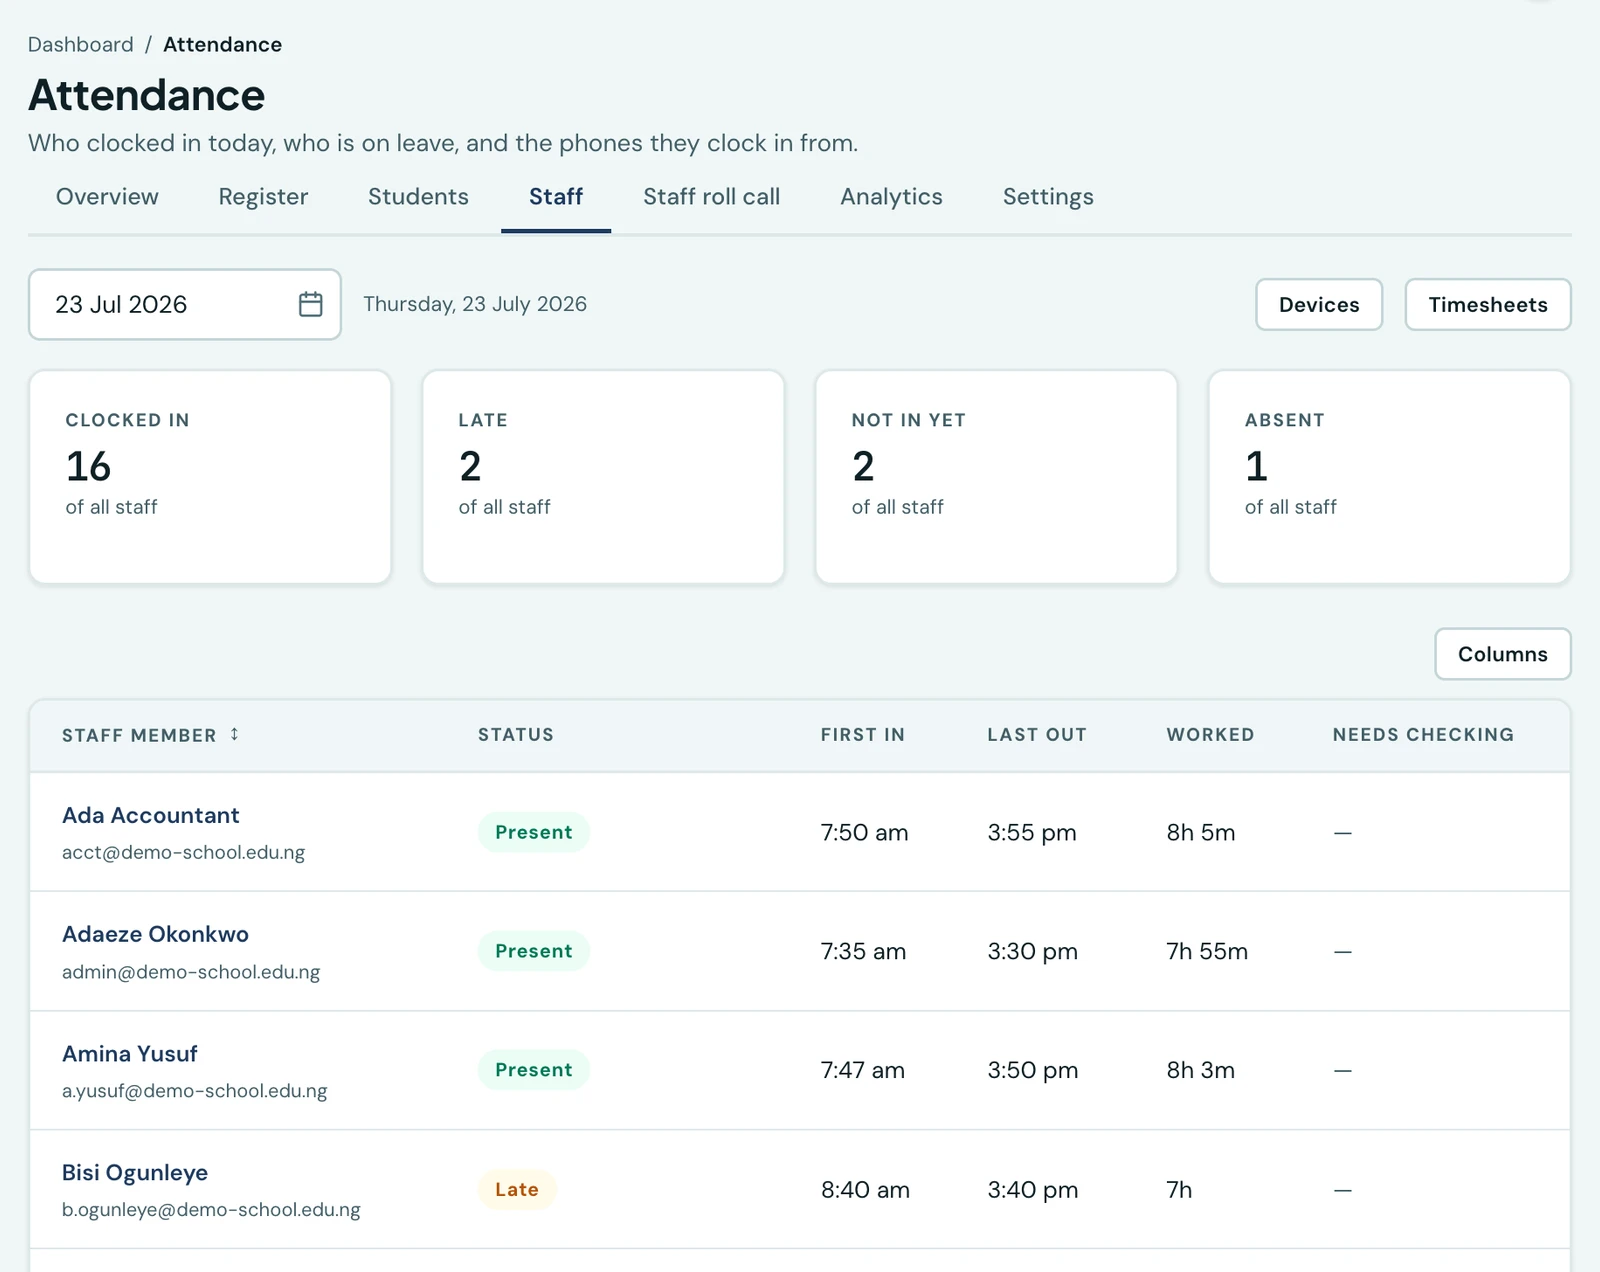Viewport: 1600px width, 1272px height.
Task: Click the 3:50 pm last-out time
Action: 1033,1070
